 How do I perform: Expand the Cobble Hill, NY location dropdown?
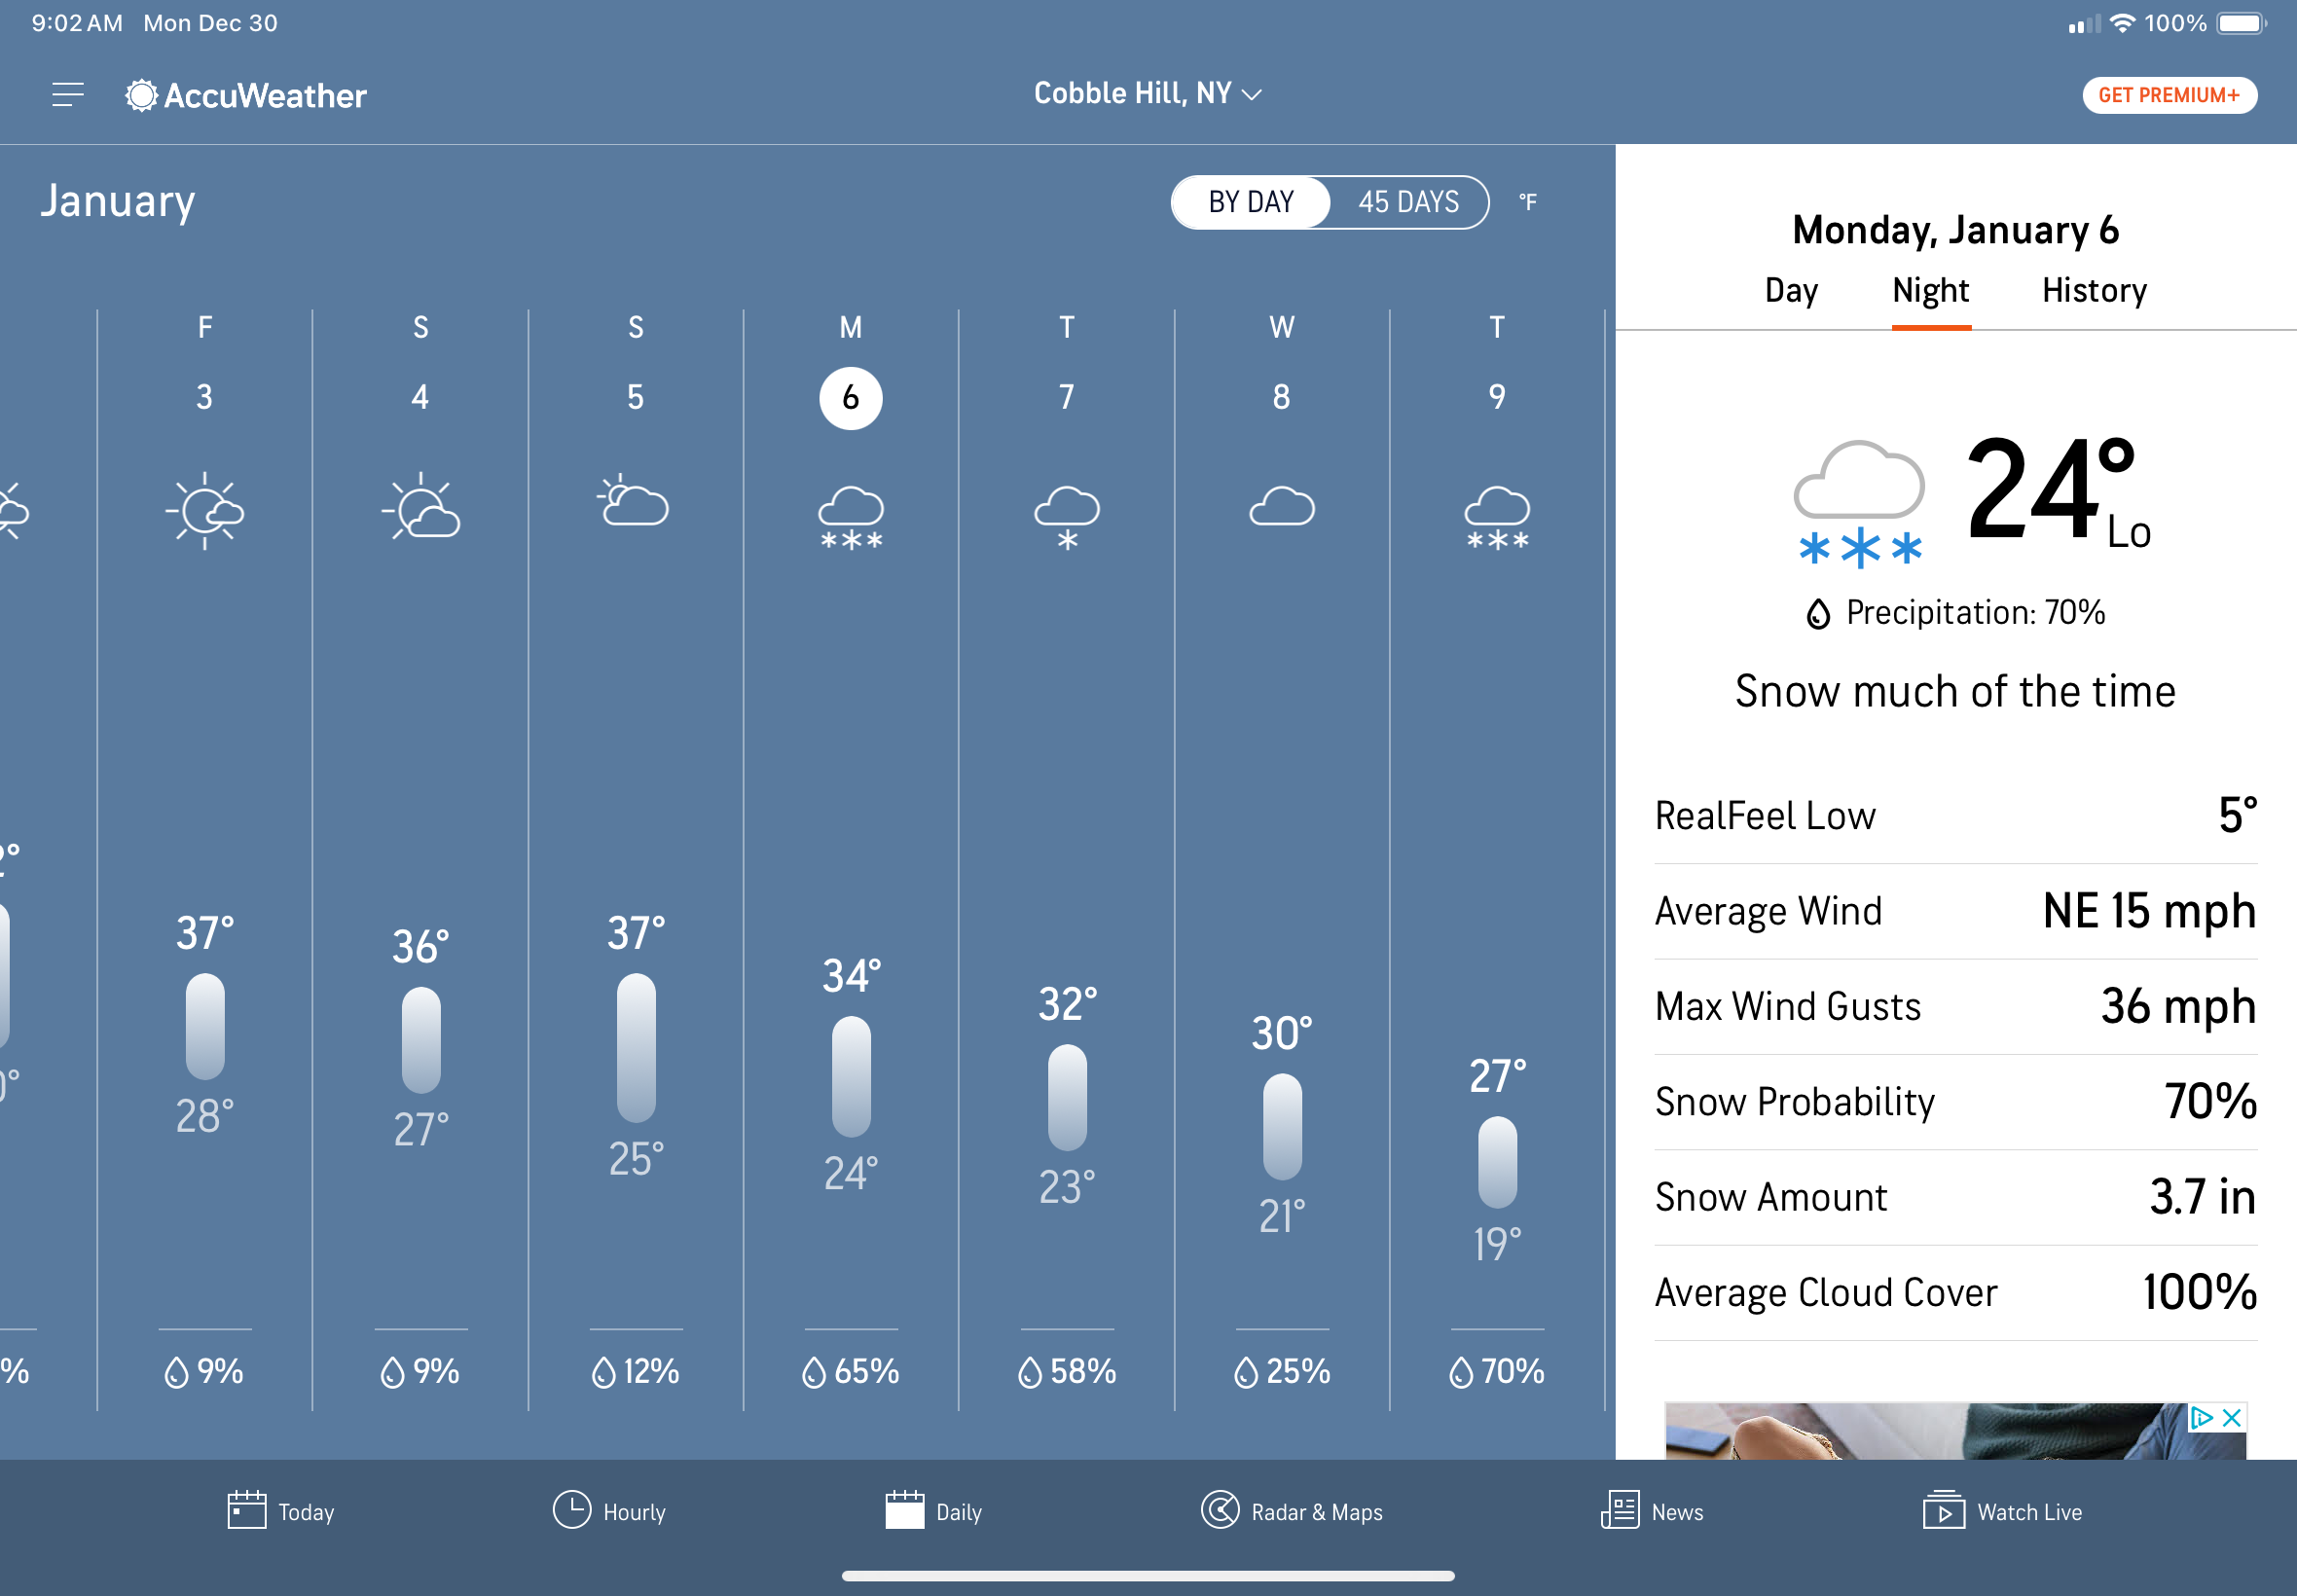point(1147,93)
